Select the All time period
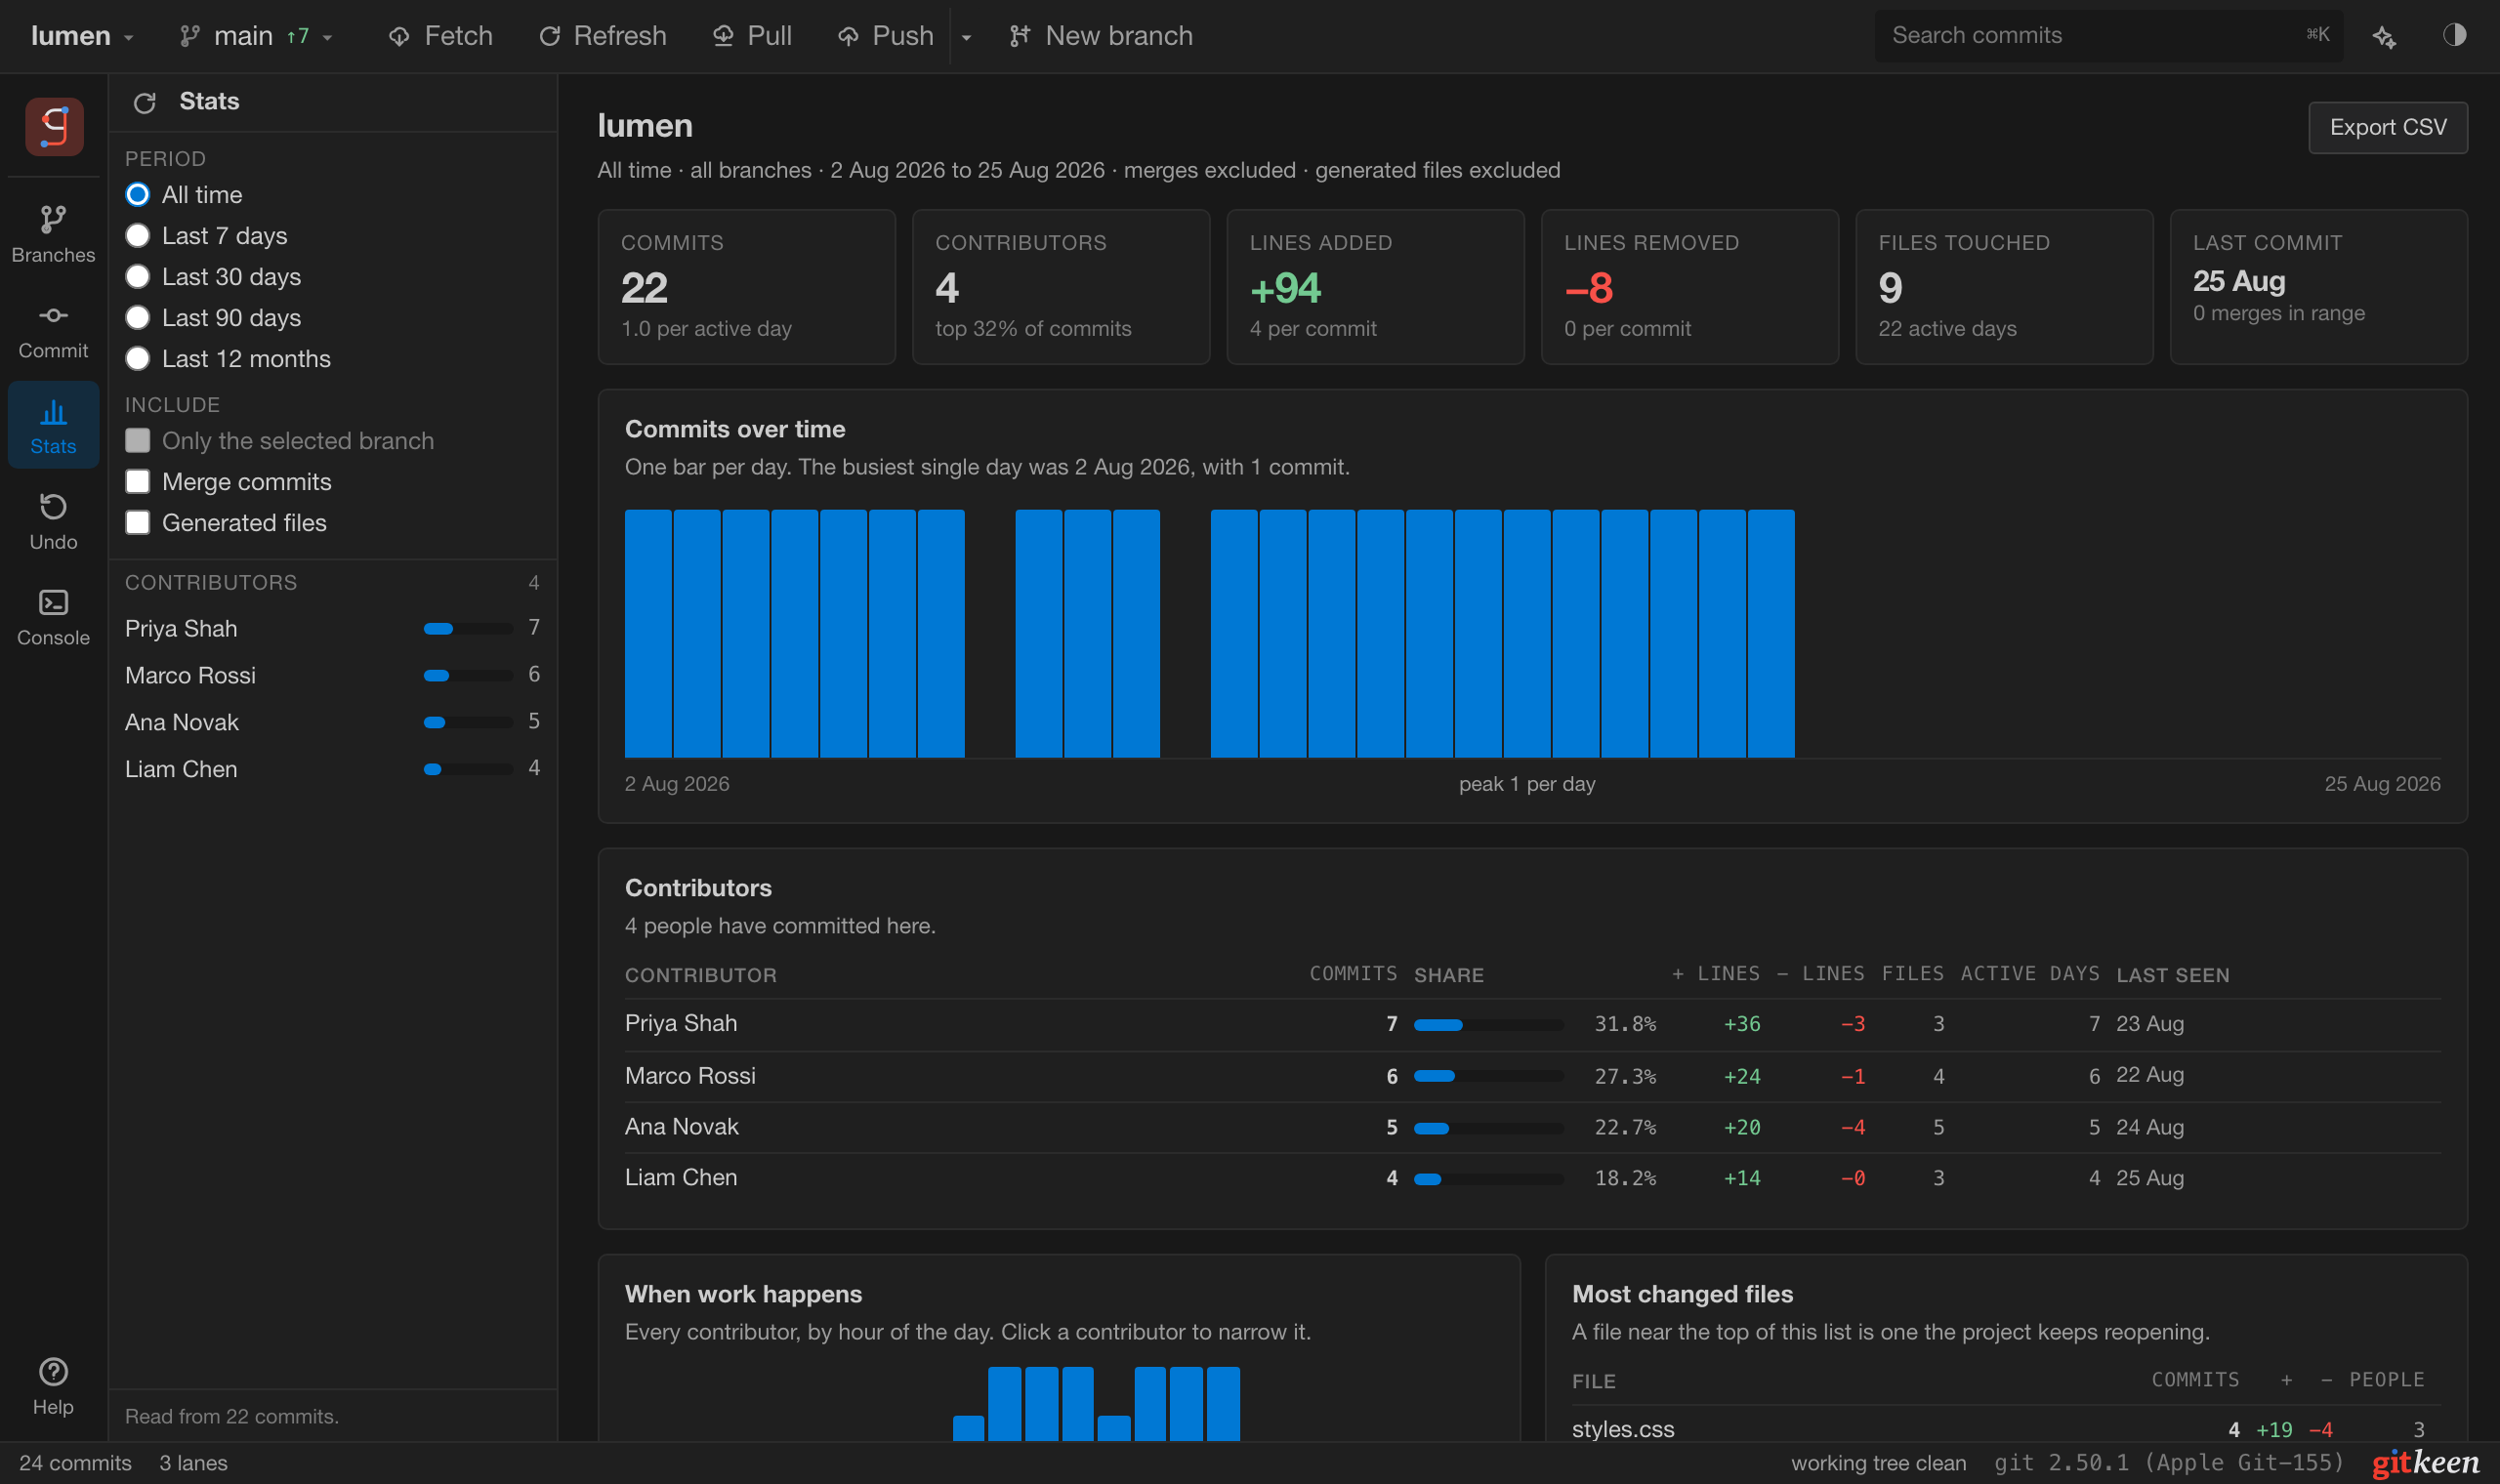The image size is (2500, 1484). tap(184, 195)
